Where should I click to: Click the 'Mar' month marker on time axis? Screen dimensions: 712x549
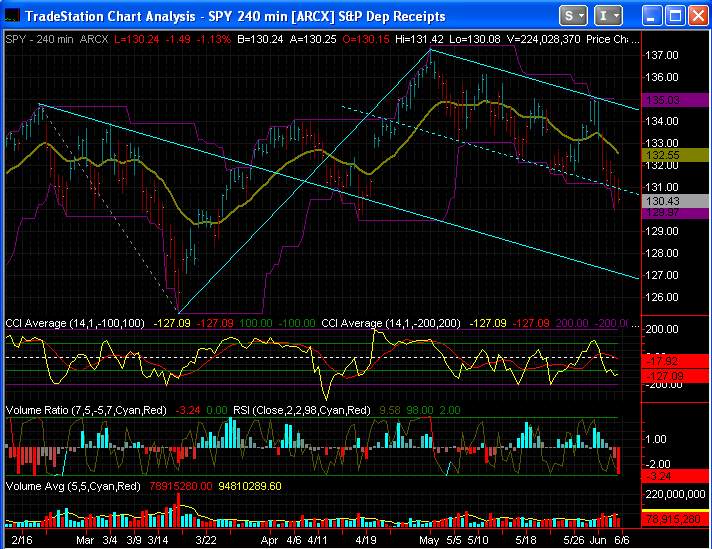(x=85, y=540)
